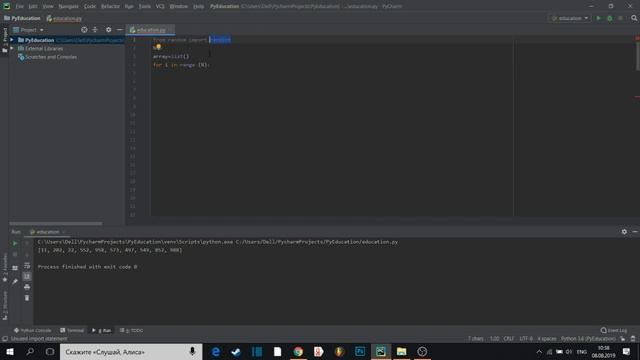Image resolution: width=640 pixels, height=360 pixels.
Task: Open the TODO tool window
Action: click(x=131, y=331)
